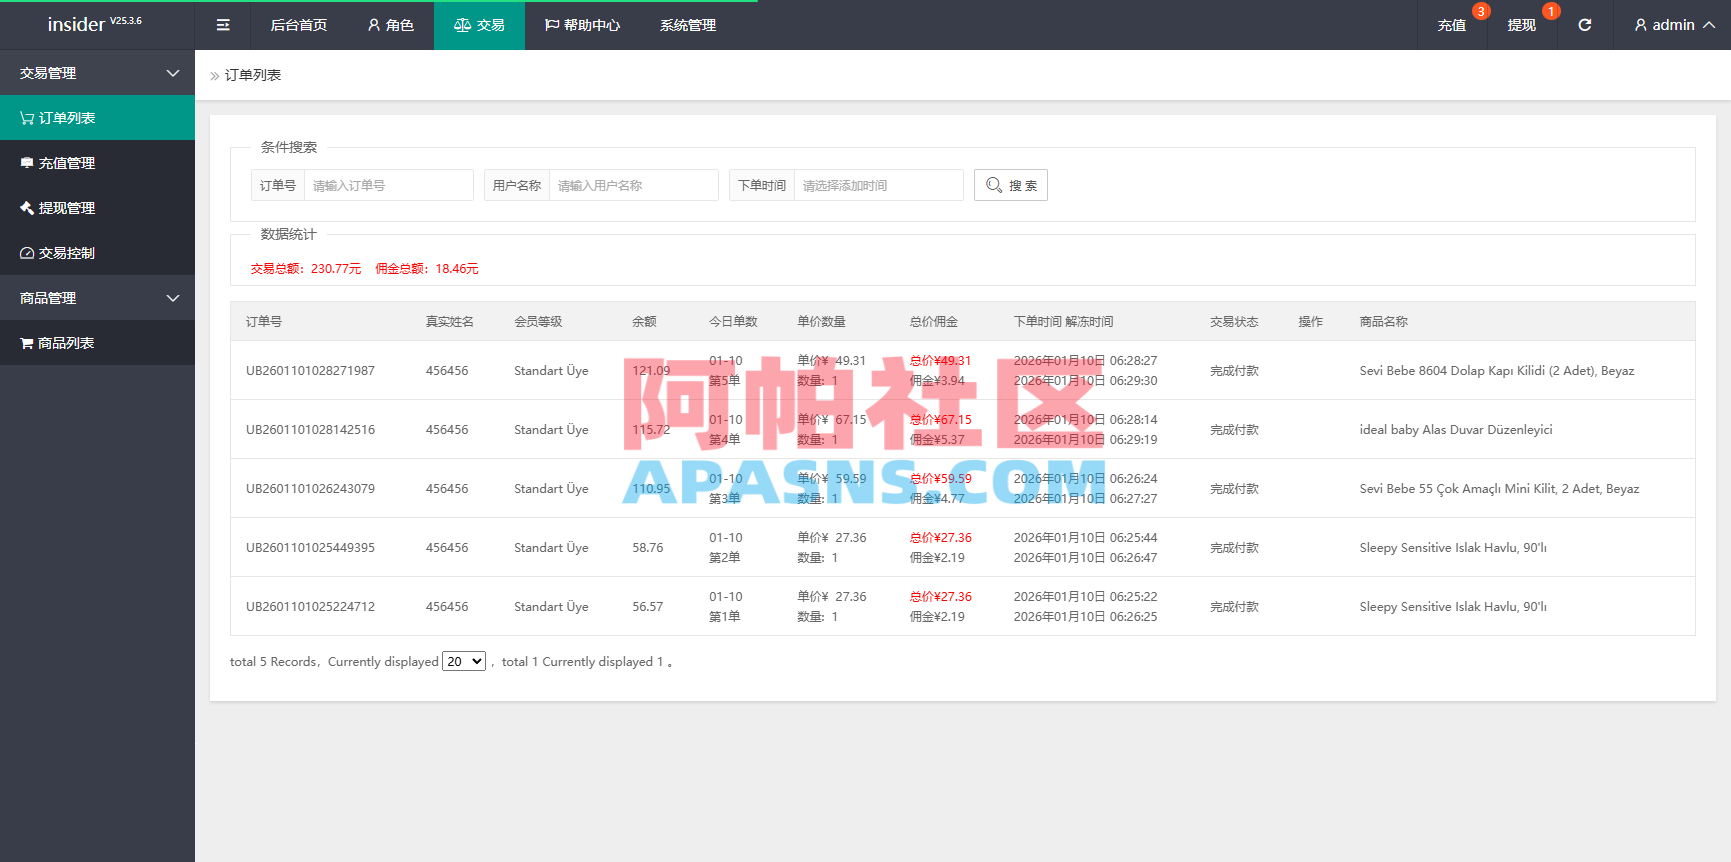The image size is (1731, 862).
Task: Click product Sevi Bebe 8604 Dolap Kapı Kilidi
Action: pyautogui.click(x=1497, y=370)
